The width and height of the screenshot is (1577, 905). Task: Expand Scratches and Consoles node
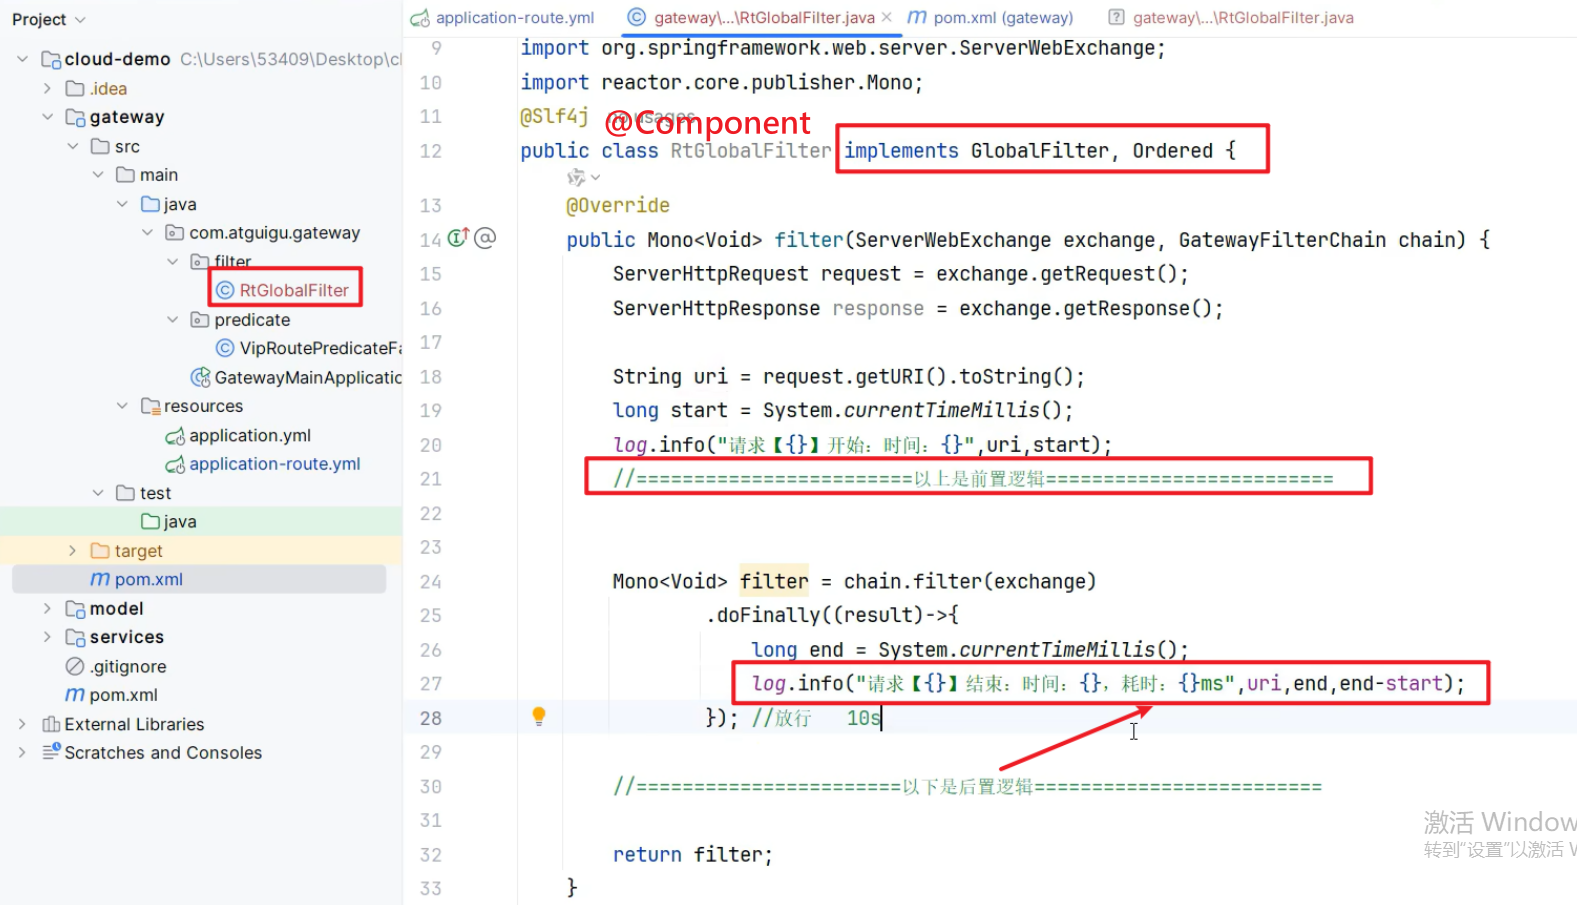point(22,753)
